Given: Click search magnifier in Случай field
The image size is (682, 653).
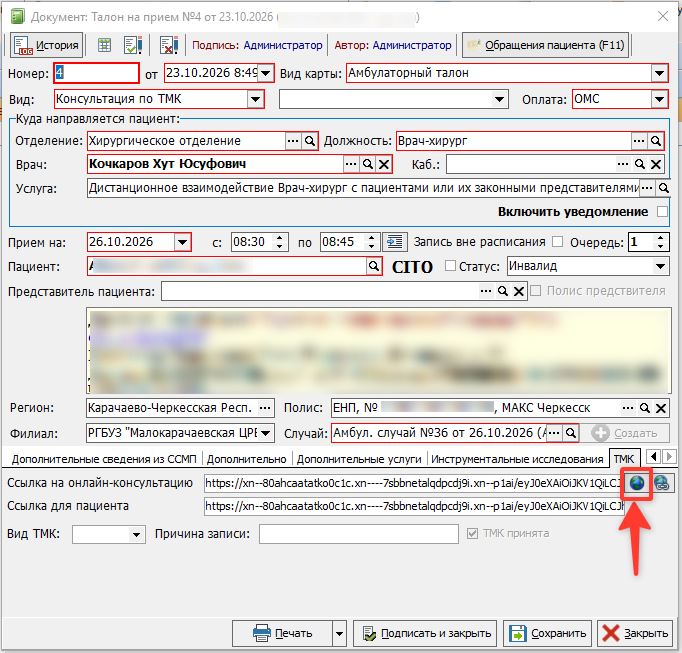Looking at the screenshot, I should click(x=571, y=433).
